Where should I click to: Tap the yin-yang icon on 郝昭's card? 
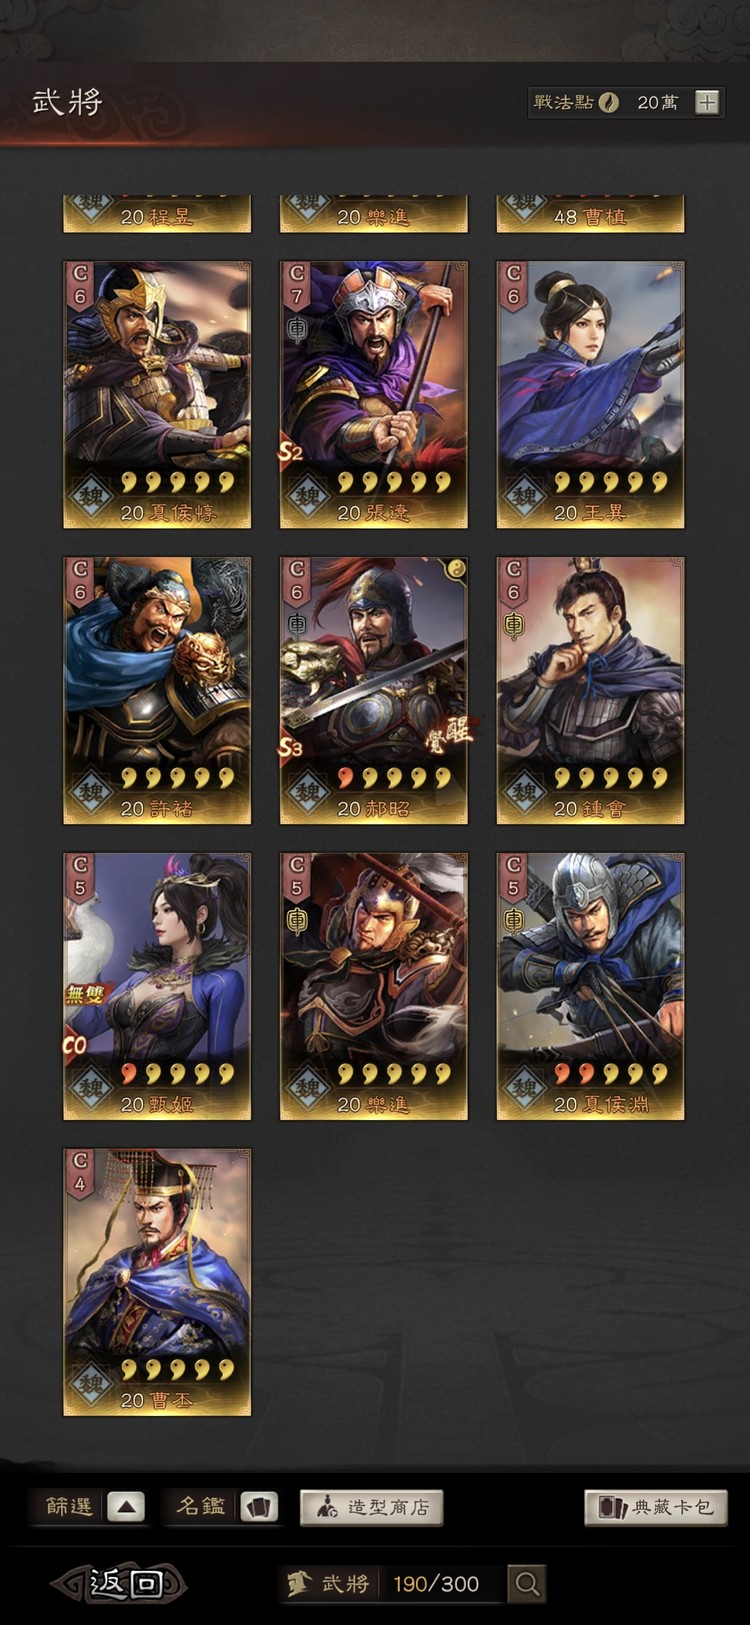(455, 569)
